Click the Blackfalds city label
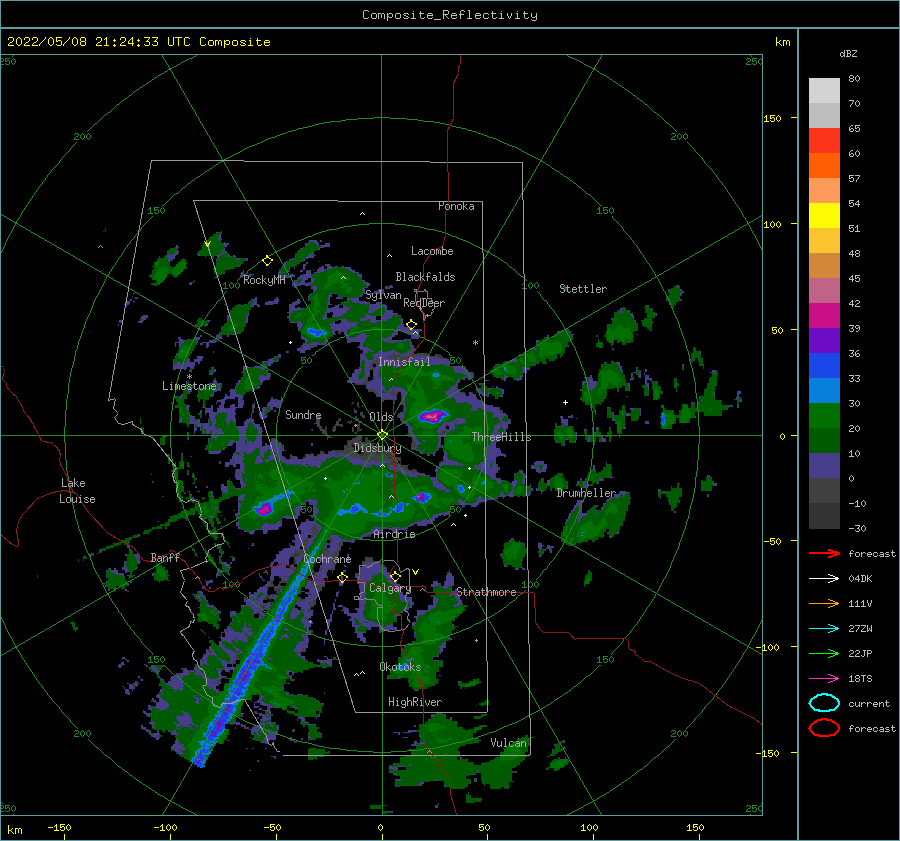This screenshot has width=900, height=841. pyautogui.click(x=425, y=277)
